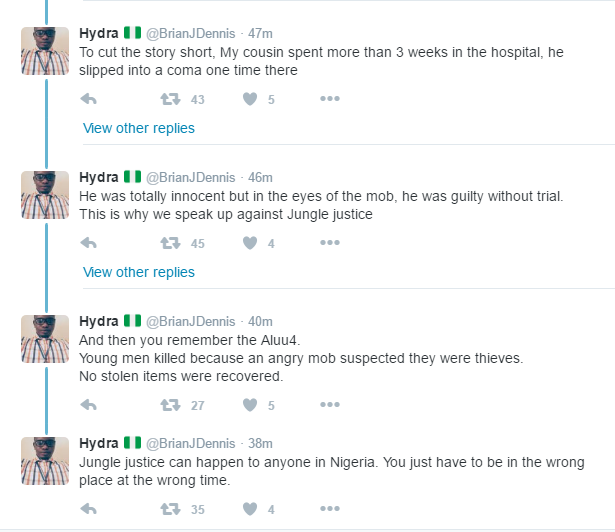Reply to the 47m hospital coma tweet
Image resolution: width=615 pixels, height=532 pixels.
pyautogui.click(x=89, y=99)
